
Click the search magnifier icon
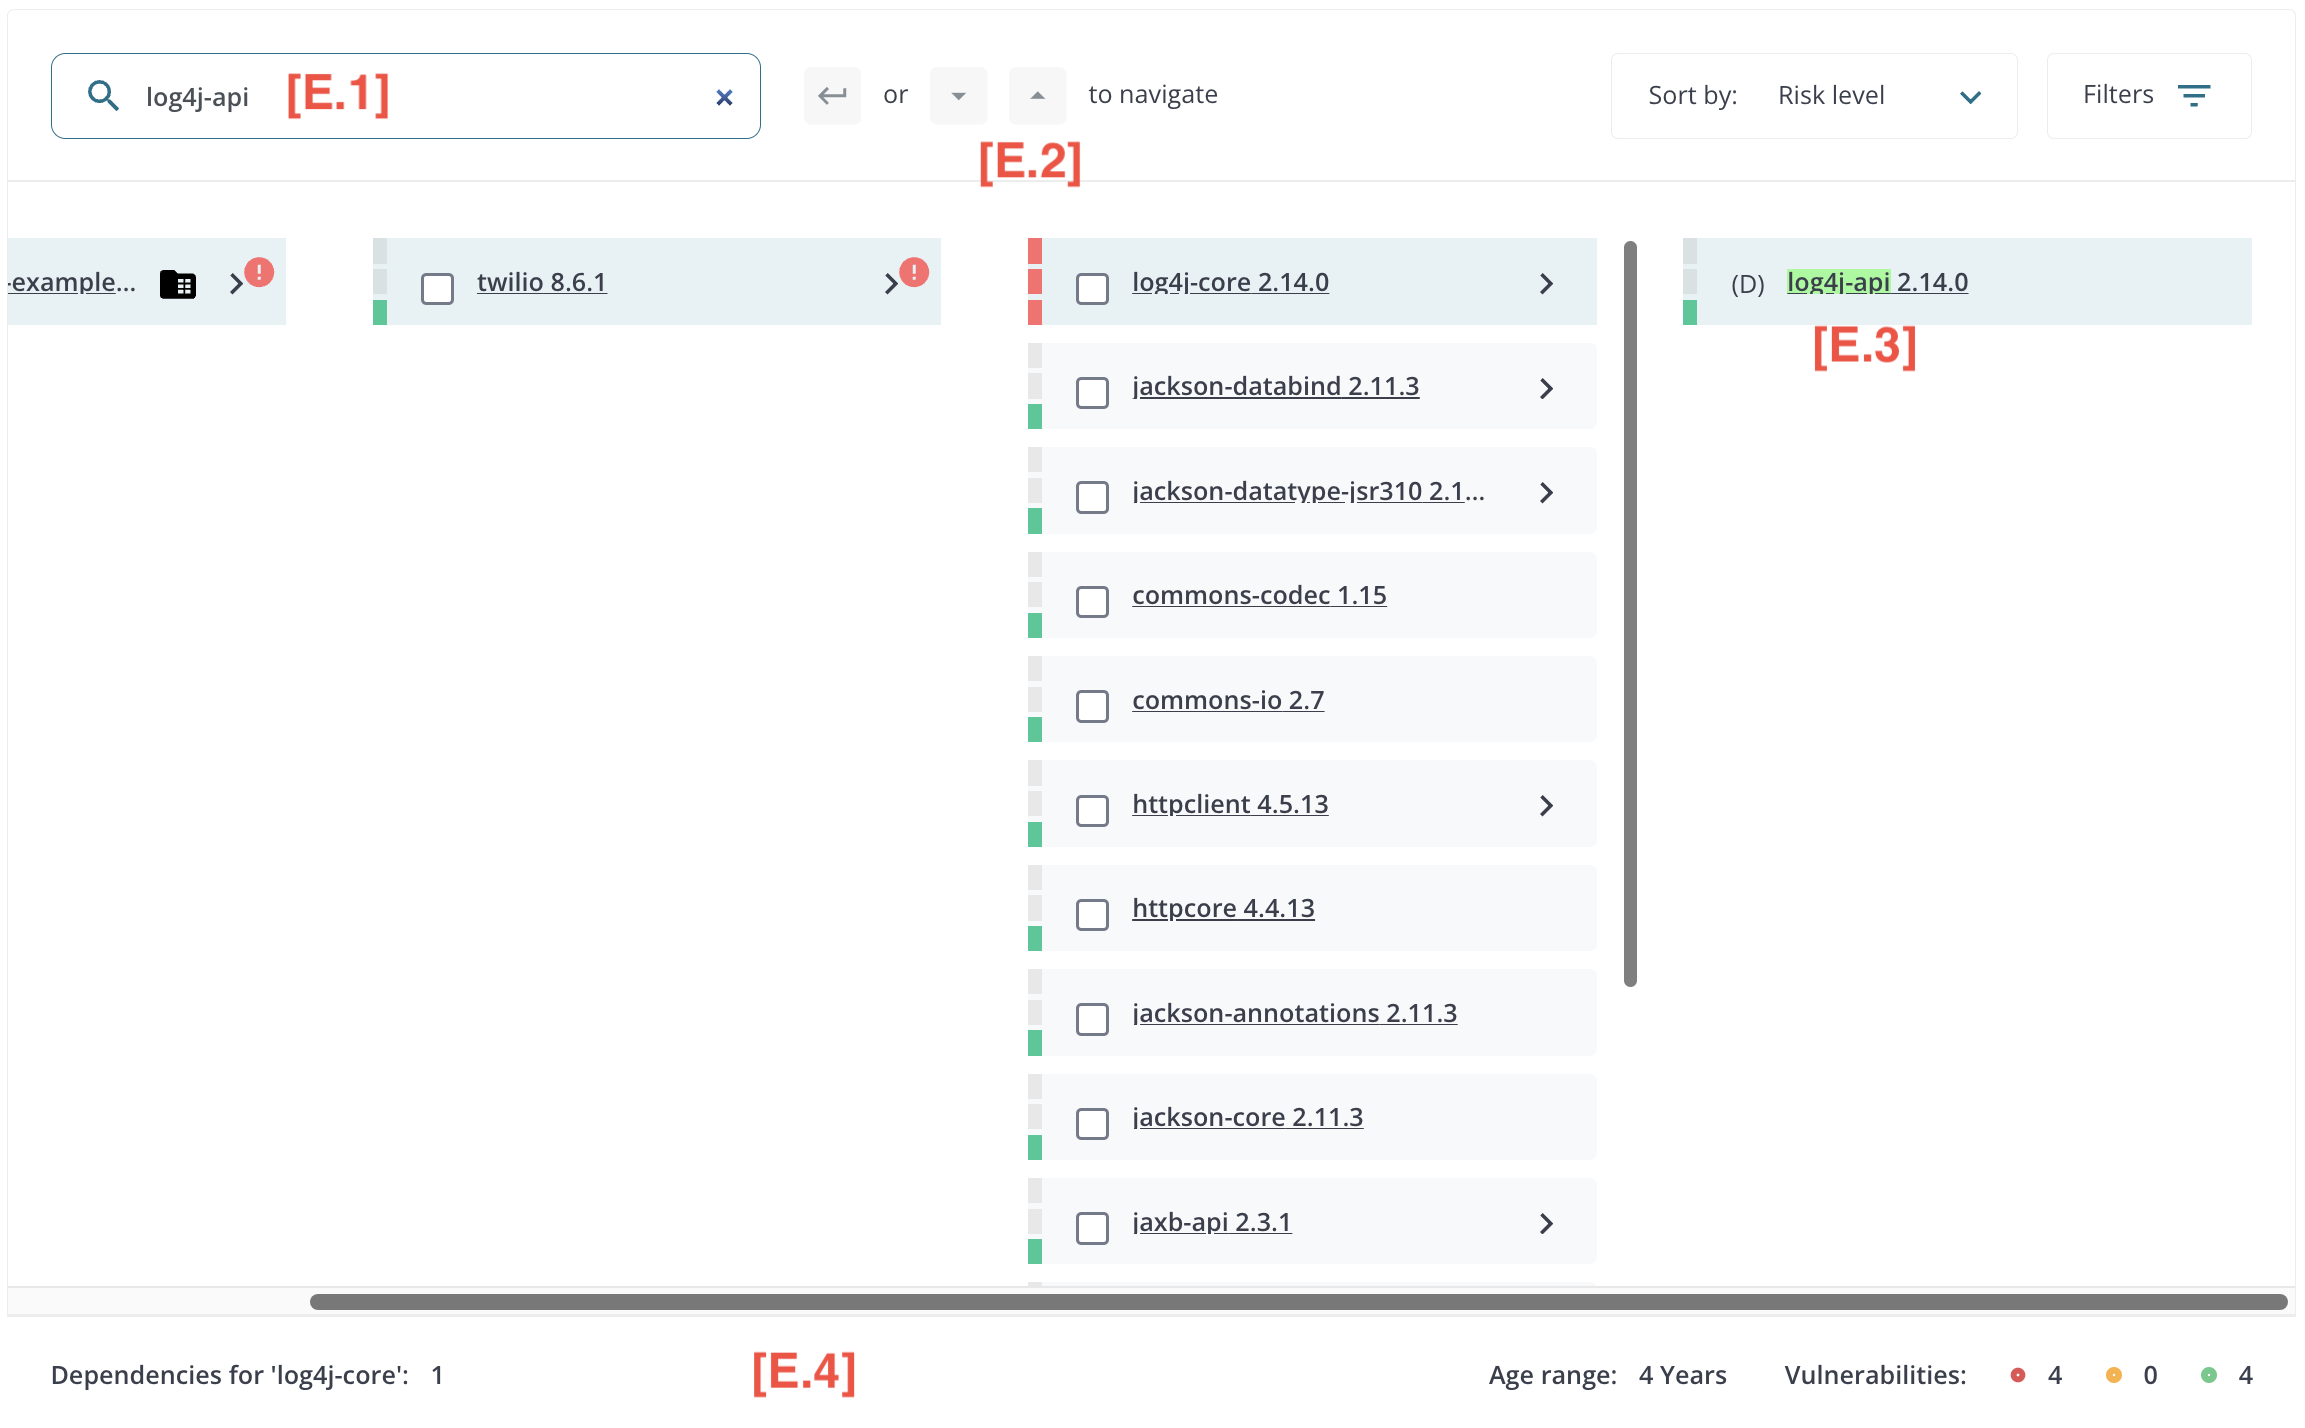103,96
